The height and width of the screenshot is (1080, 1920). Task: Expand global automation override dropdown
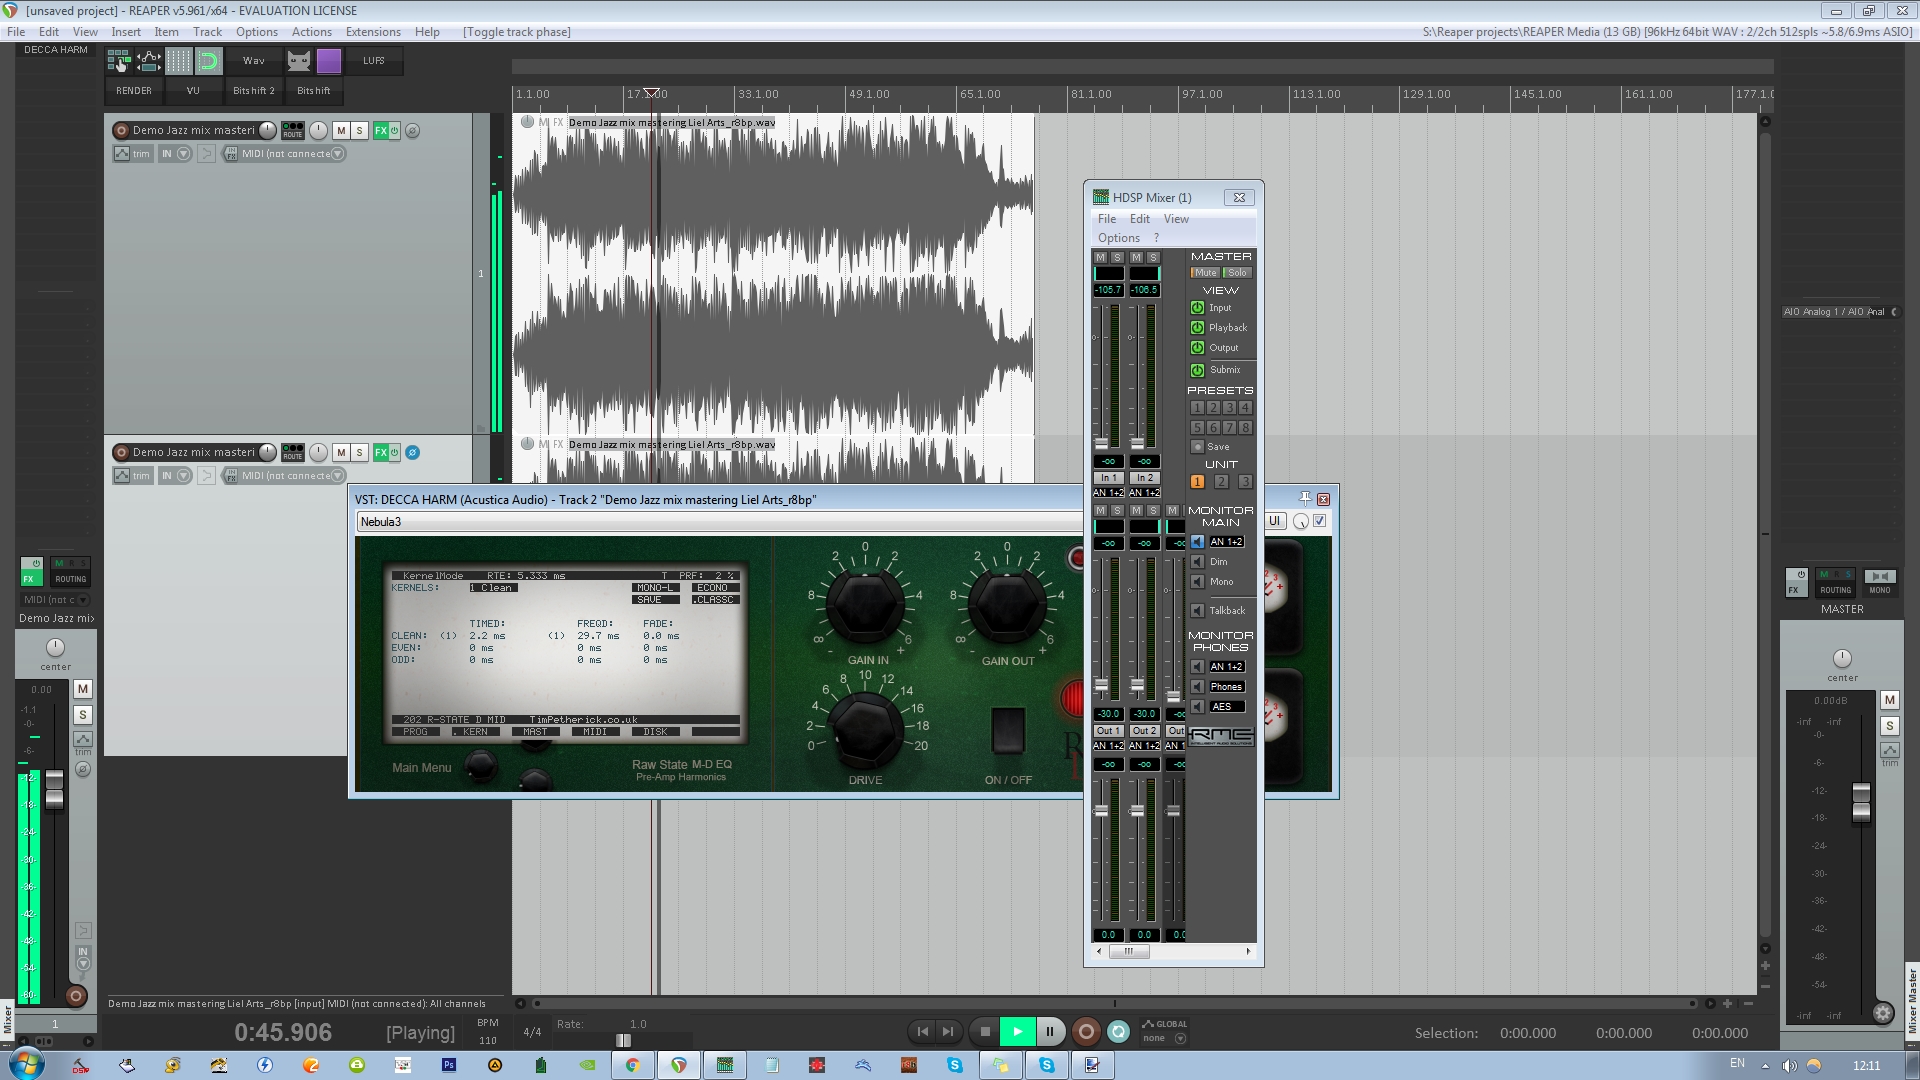point(1180,1039)
